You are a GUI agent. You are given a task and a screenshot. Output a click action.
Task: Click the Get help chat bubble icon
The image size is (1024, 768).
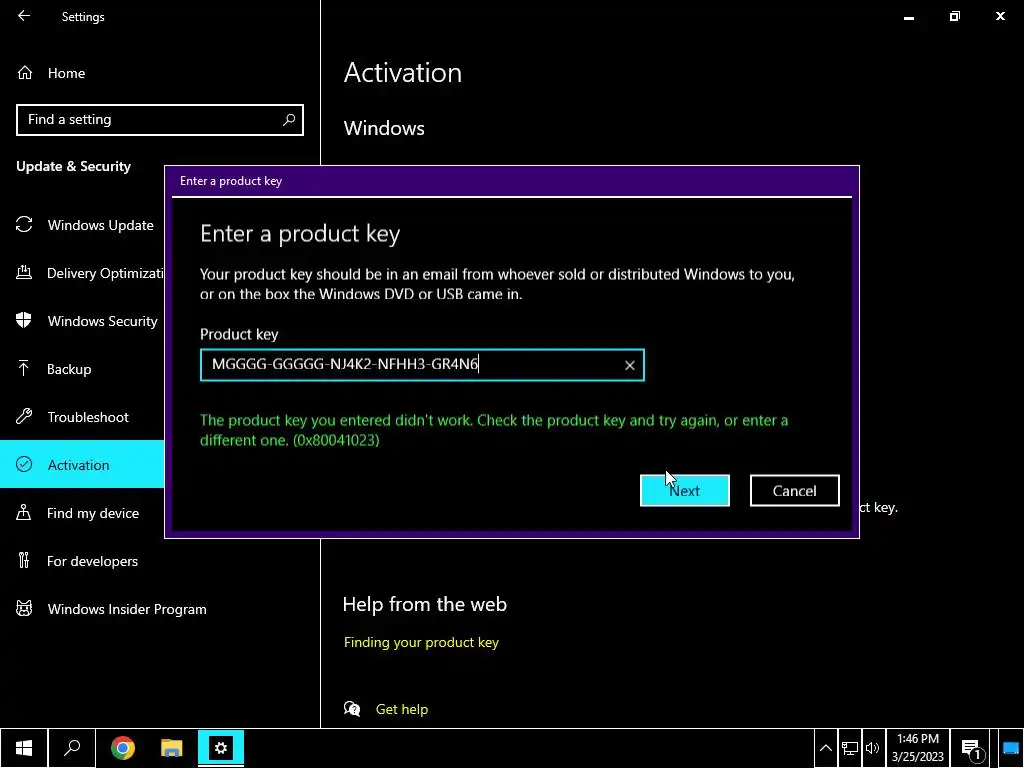352,709
